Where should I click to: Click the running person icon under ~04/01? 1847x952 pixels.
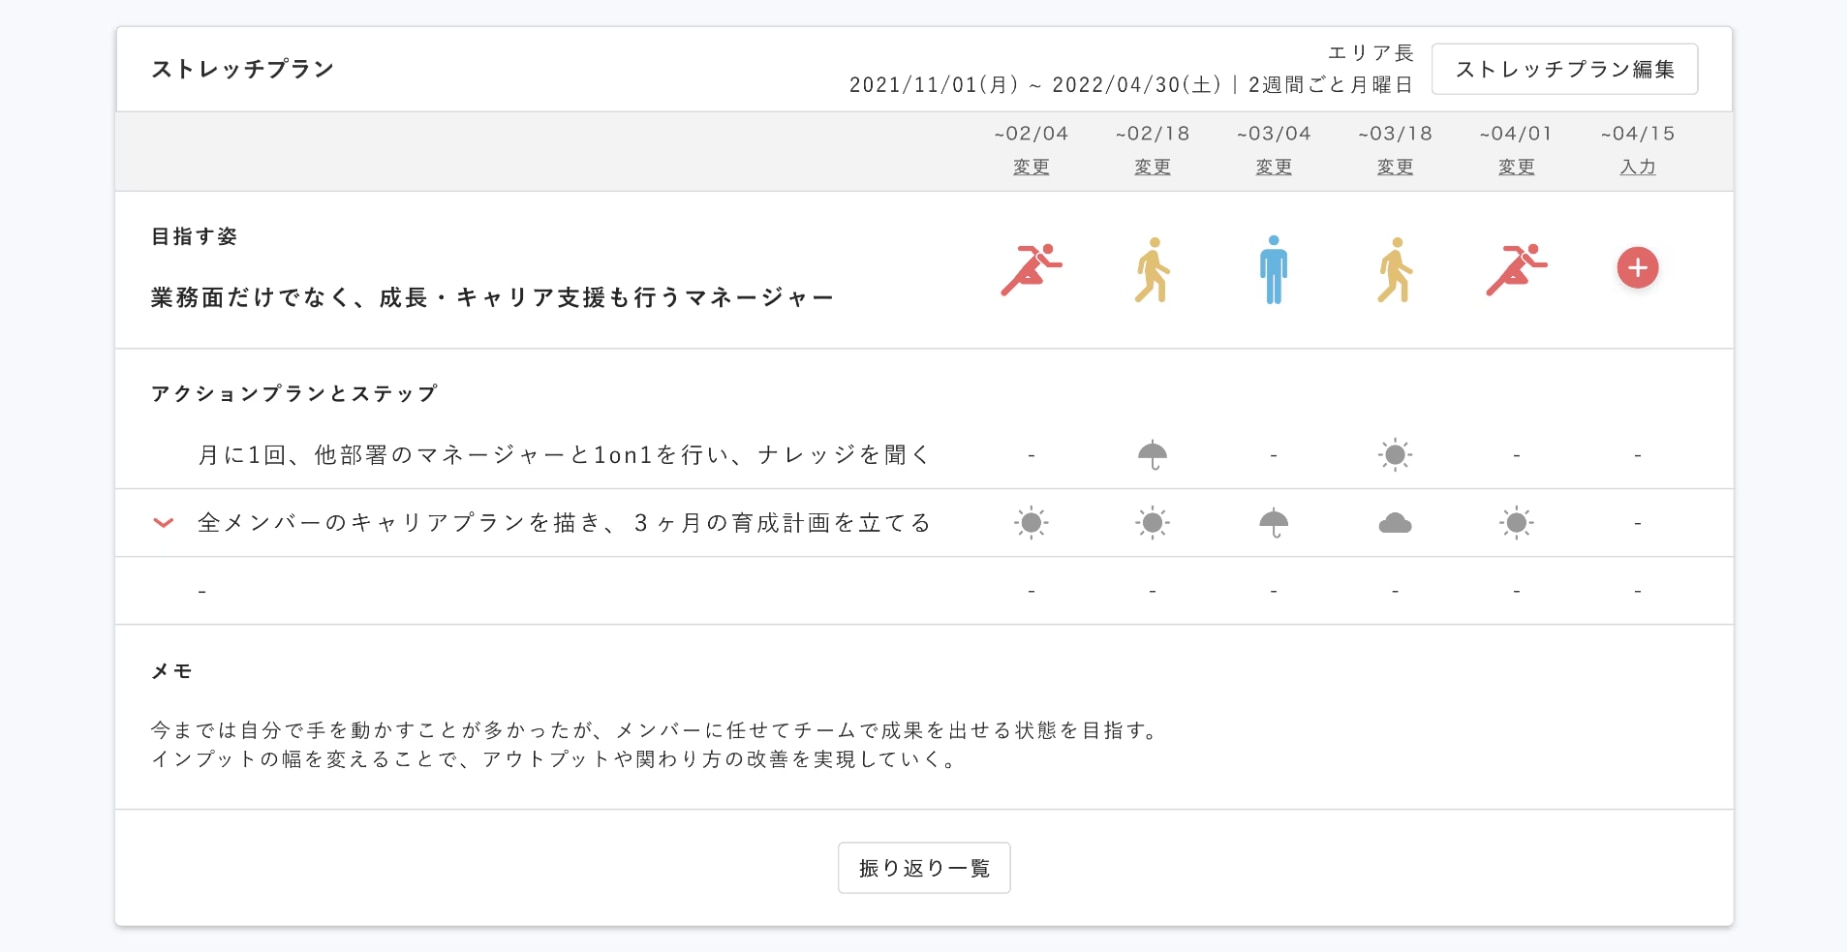click(1516, 269)
